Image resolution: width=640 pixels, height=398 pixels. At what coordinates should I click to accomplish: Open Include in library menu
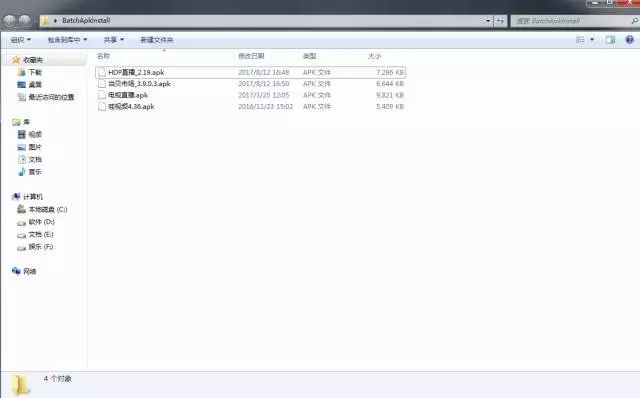67,40
